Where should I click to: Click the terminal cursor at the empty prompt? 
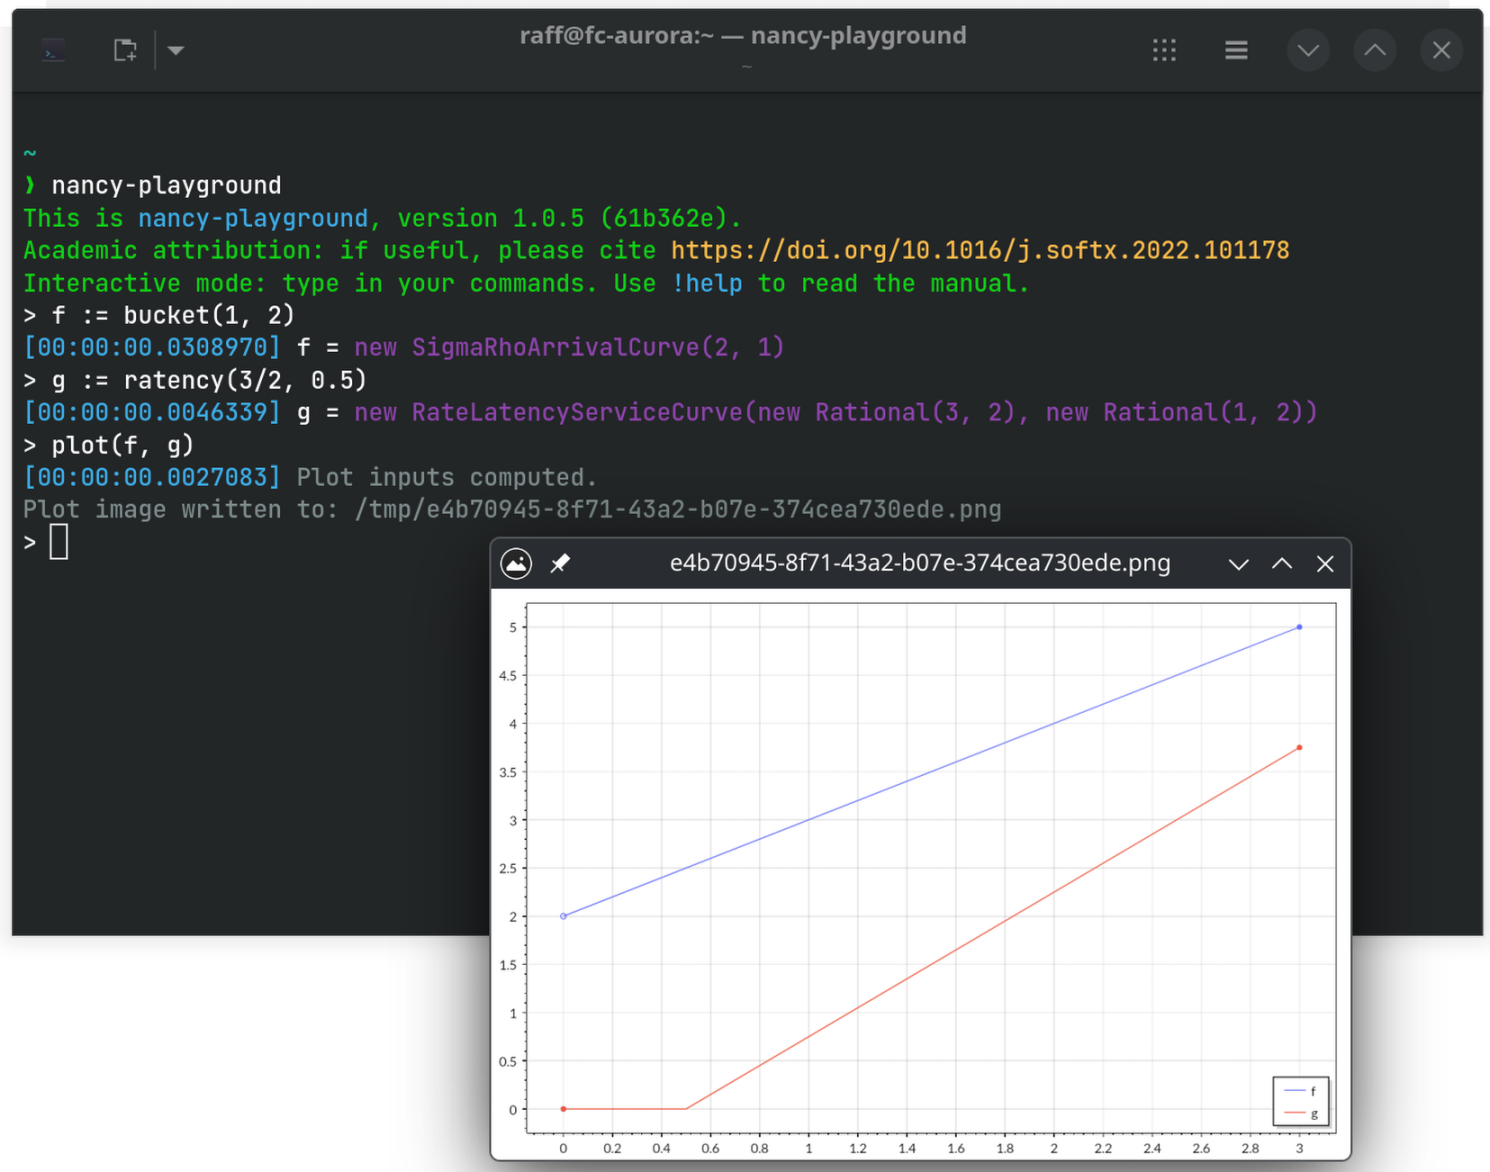pyautogui.click(x=59, y=542)
